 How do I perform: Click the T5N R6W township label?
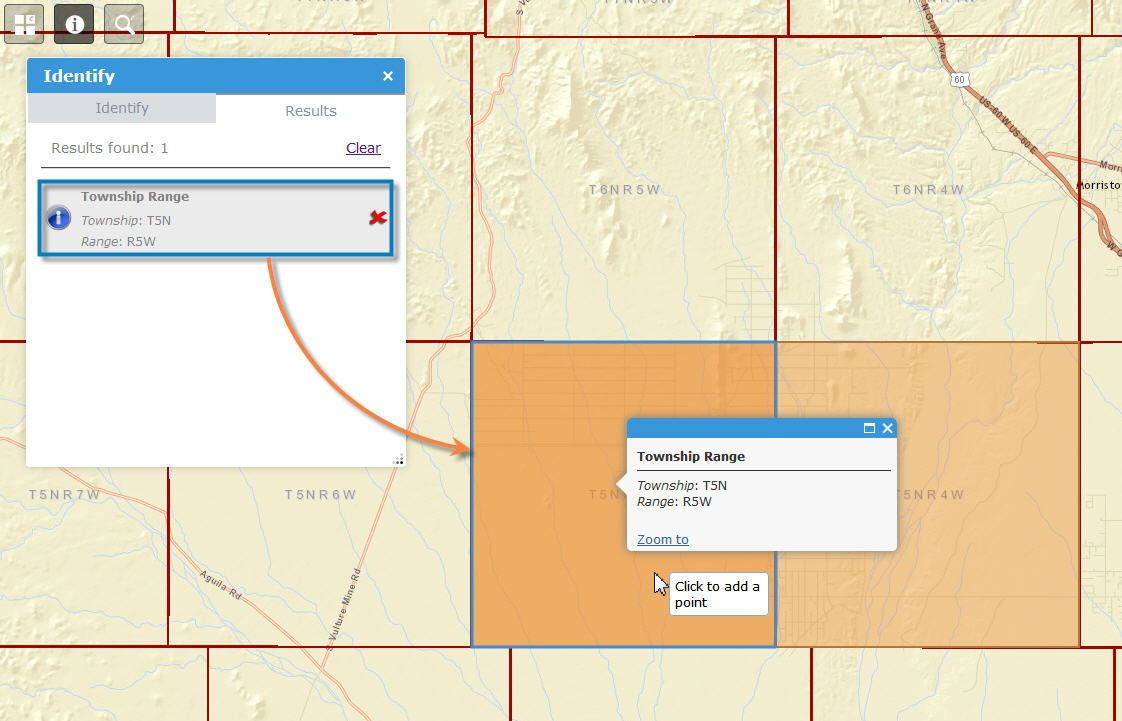(320, 494)
